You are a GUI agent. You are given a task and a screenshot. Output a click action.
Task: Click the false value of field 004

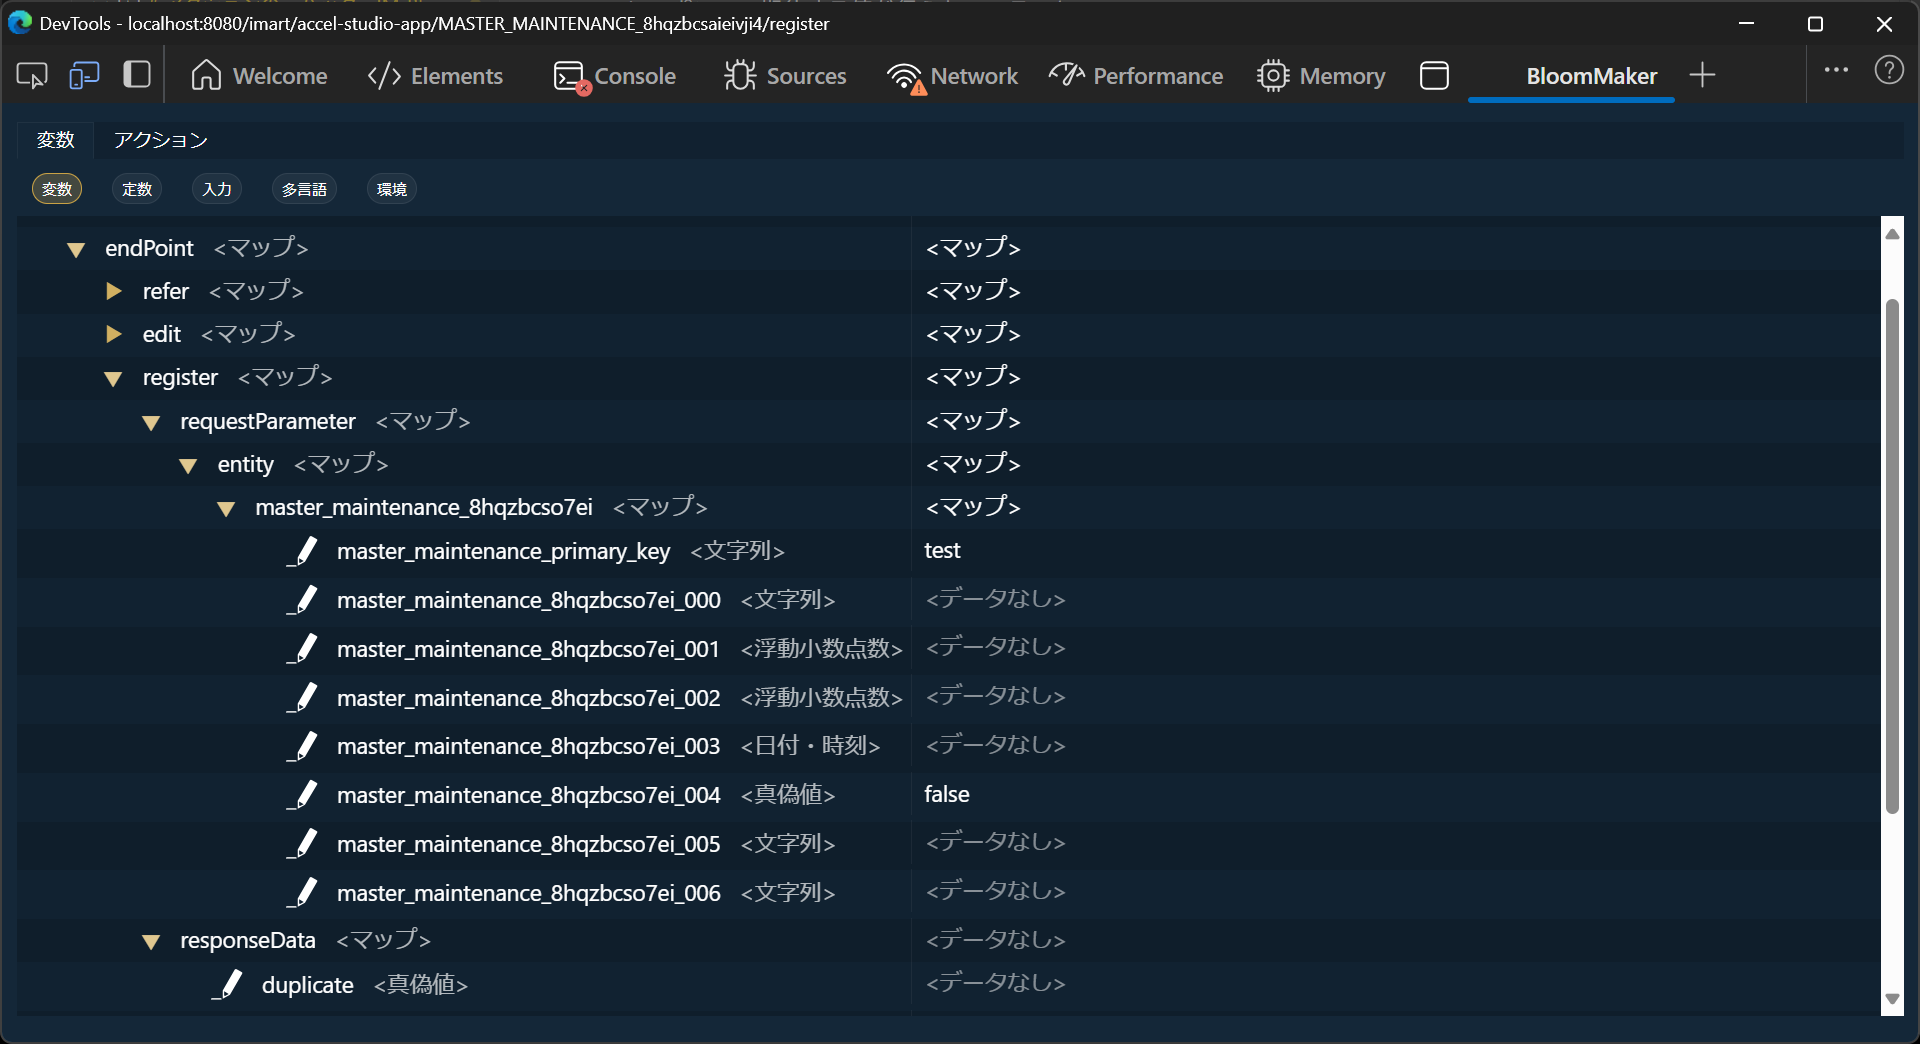point(946,795)
